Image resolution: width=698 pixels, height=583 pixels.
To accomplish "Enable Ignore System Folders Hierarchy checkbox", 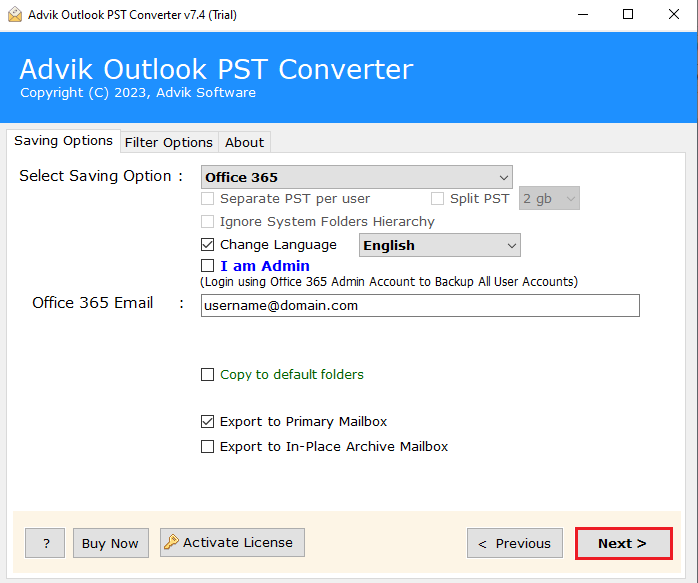I will 207,221.
